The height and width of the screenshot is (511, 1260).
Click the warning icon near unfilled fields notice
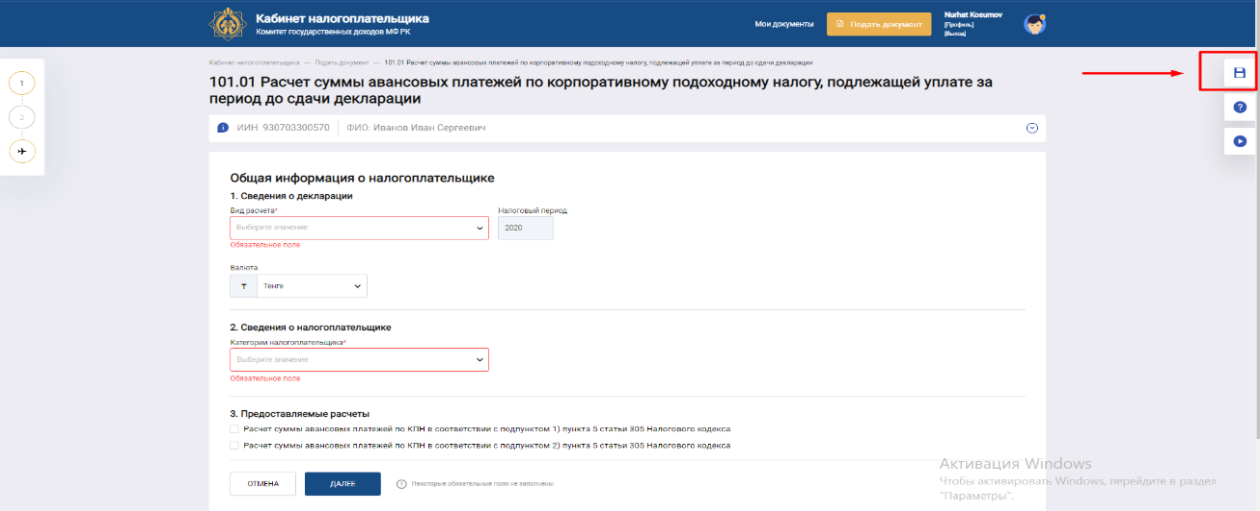tap(401, 484)
